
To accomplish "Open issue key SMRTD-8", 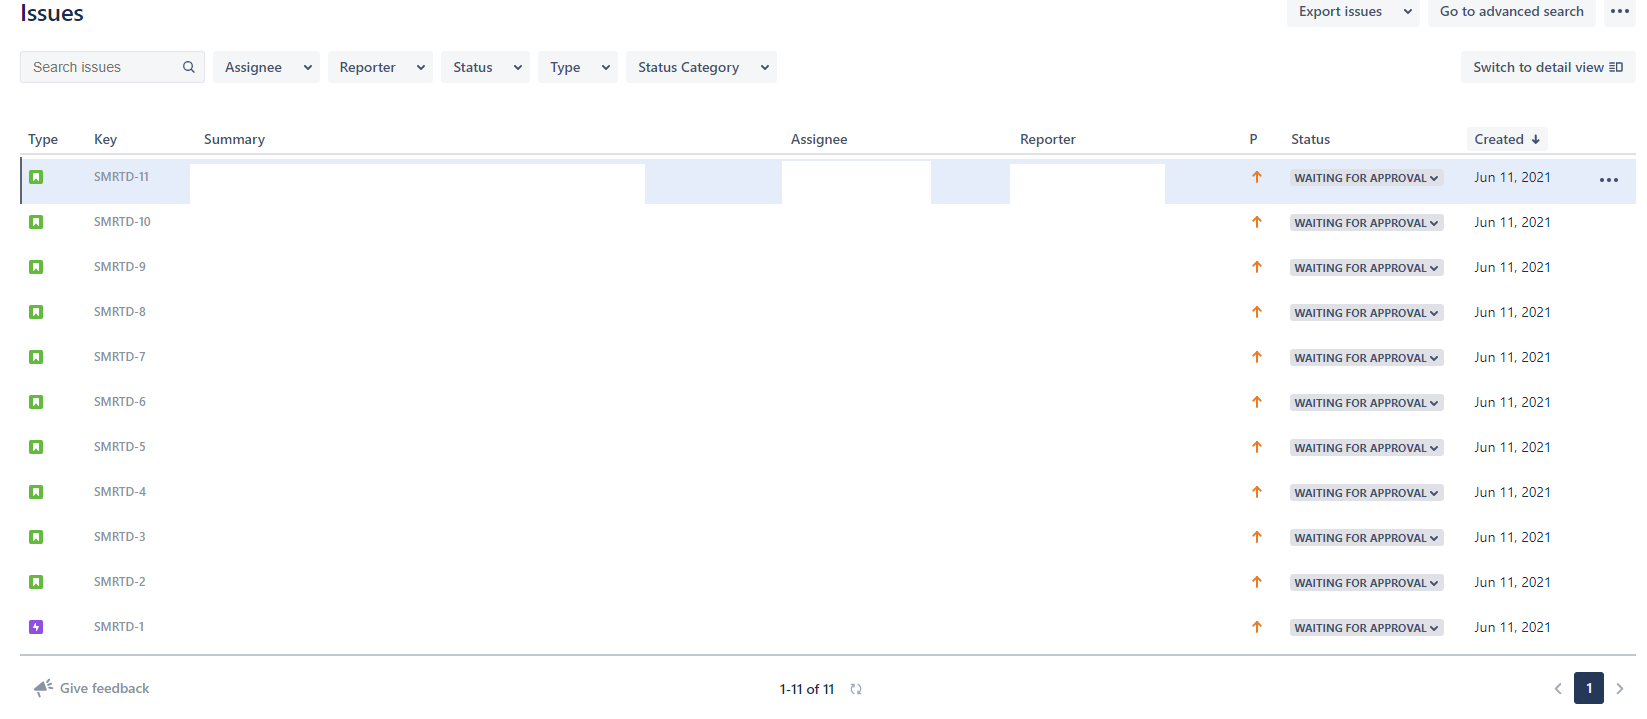I will (x=120, y=312).
